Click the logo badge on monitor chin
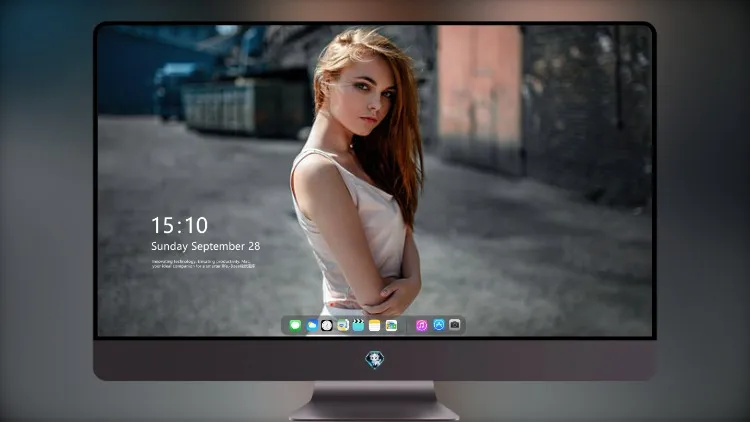The width and height of the screenshot is (750, 422). [375, 359]
